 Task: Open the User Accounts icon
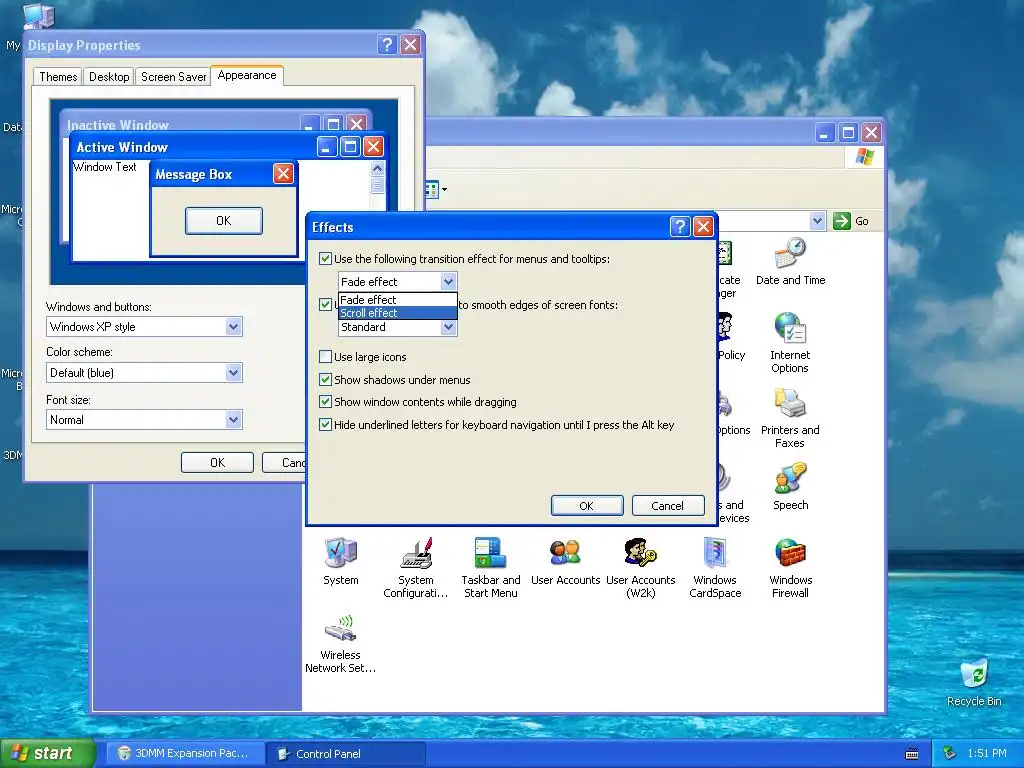(x=565, y=561)
